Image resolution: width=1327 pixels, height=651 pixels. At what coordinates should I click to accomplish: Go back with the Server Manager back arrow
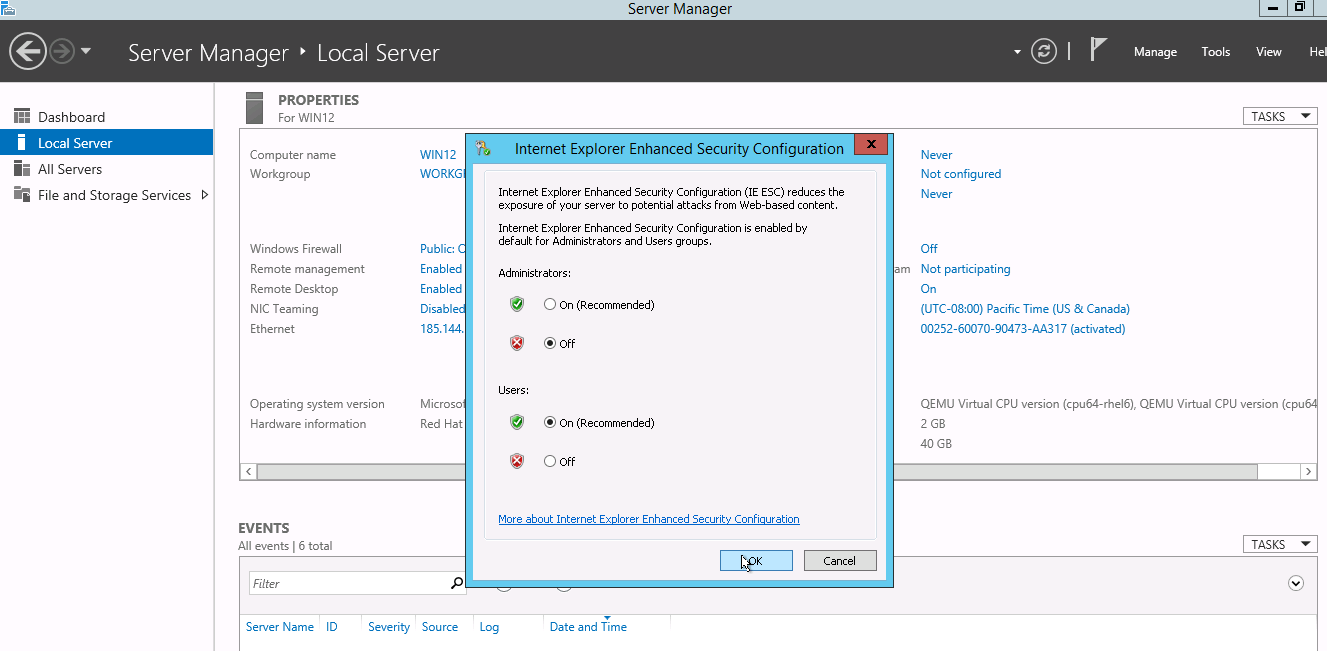28,51
